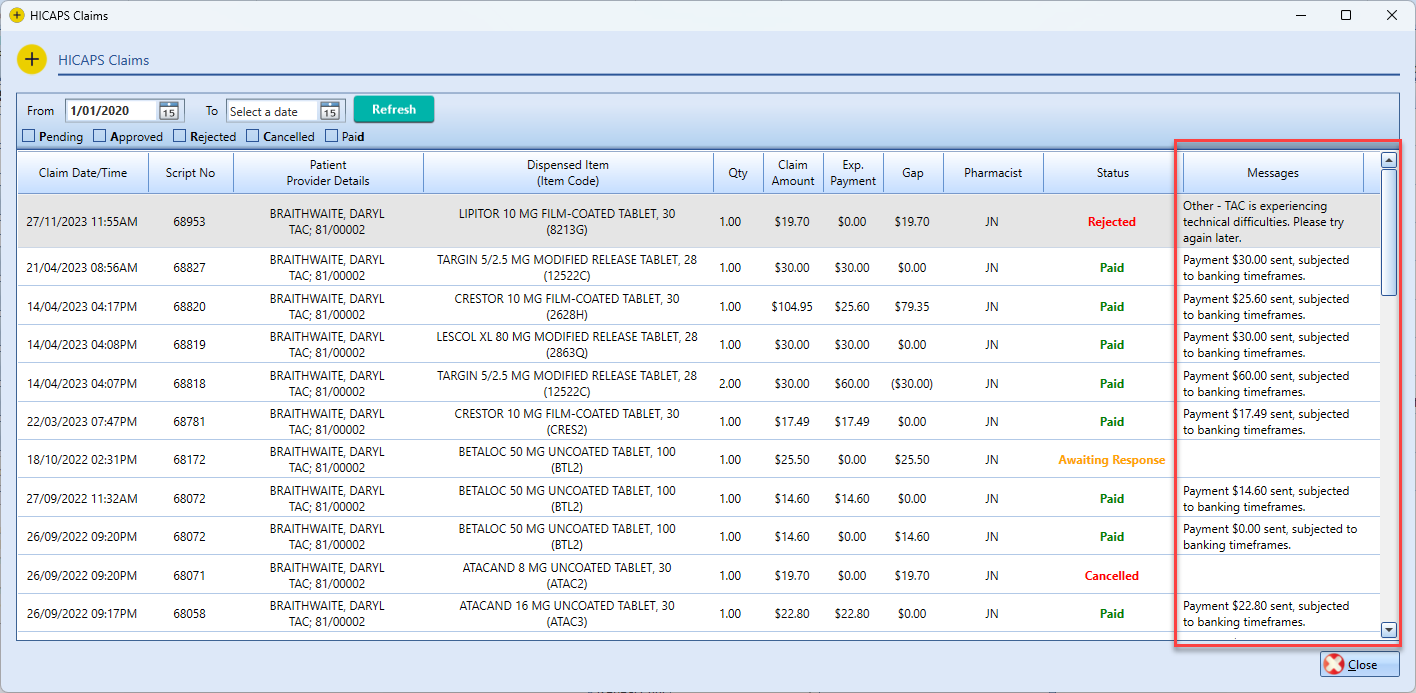The height and width of the screenshot is (693, 1416).
Task: Enable the Pending filter checkbox
Action: 29,136
